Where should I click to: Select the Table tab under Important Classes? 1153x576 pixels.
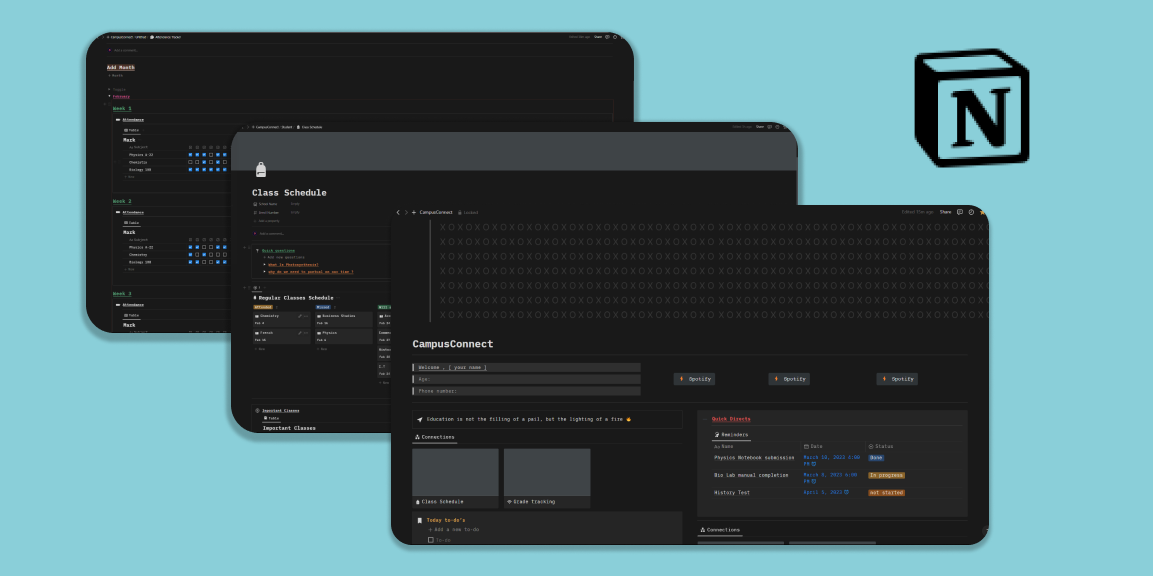[271, 418]
